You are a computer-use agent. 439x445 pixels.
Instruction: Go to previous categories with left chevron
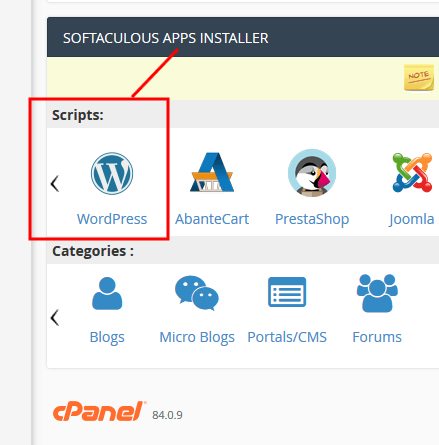(55, 318)
